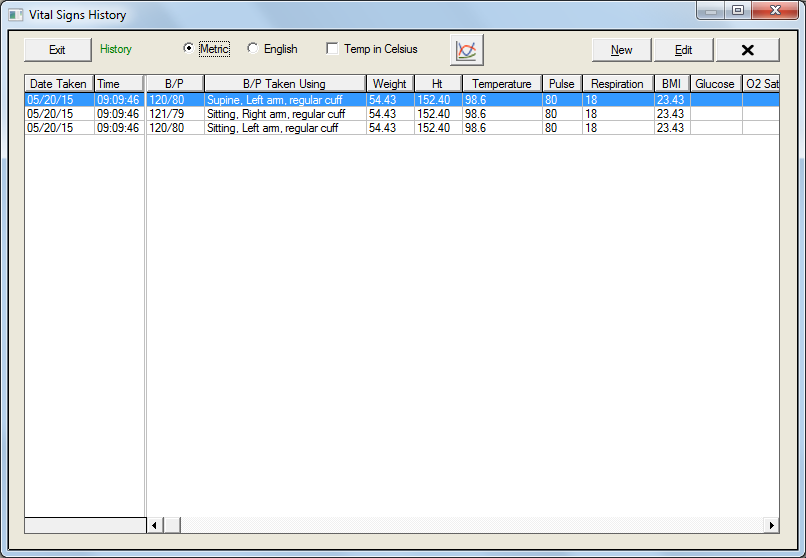Click the BMI column header
This screenshot has width=806, height=558.
(670, 84)
